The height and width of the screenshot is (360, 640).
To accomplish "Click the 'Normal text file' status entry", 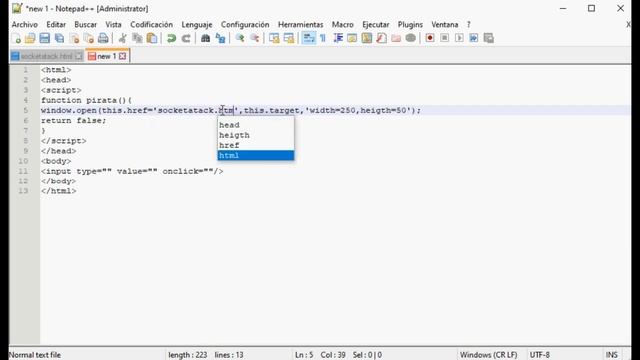I will point(35,355).
